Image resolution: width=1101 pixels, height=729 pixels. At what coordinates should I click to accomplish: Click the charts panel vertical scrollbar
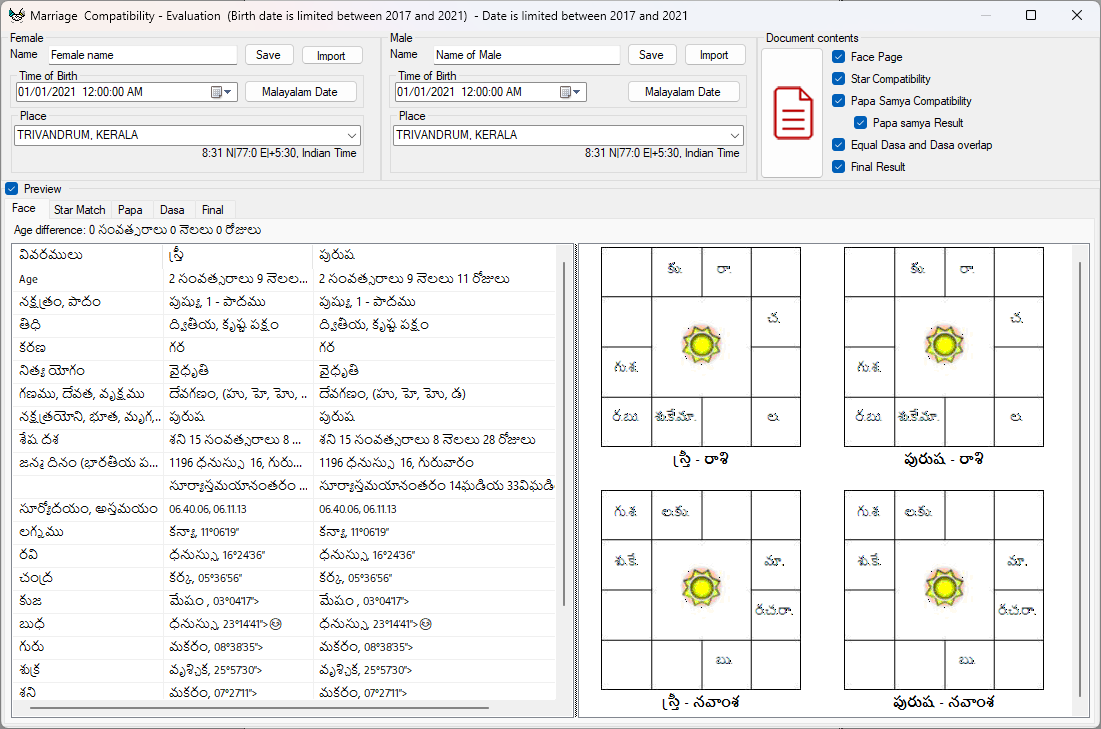(x=1080, y=480)
